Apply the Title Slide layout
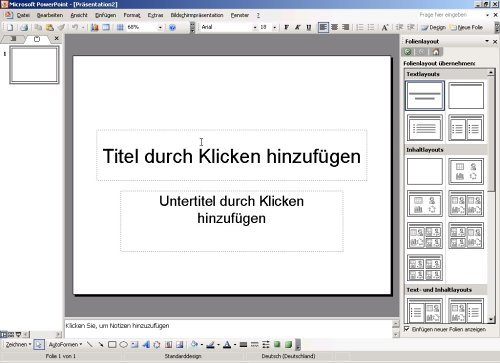The width and height of the screenshot is (500, 363). 425,96
